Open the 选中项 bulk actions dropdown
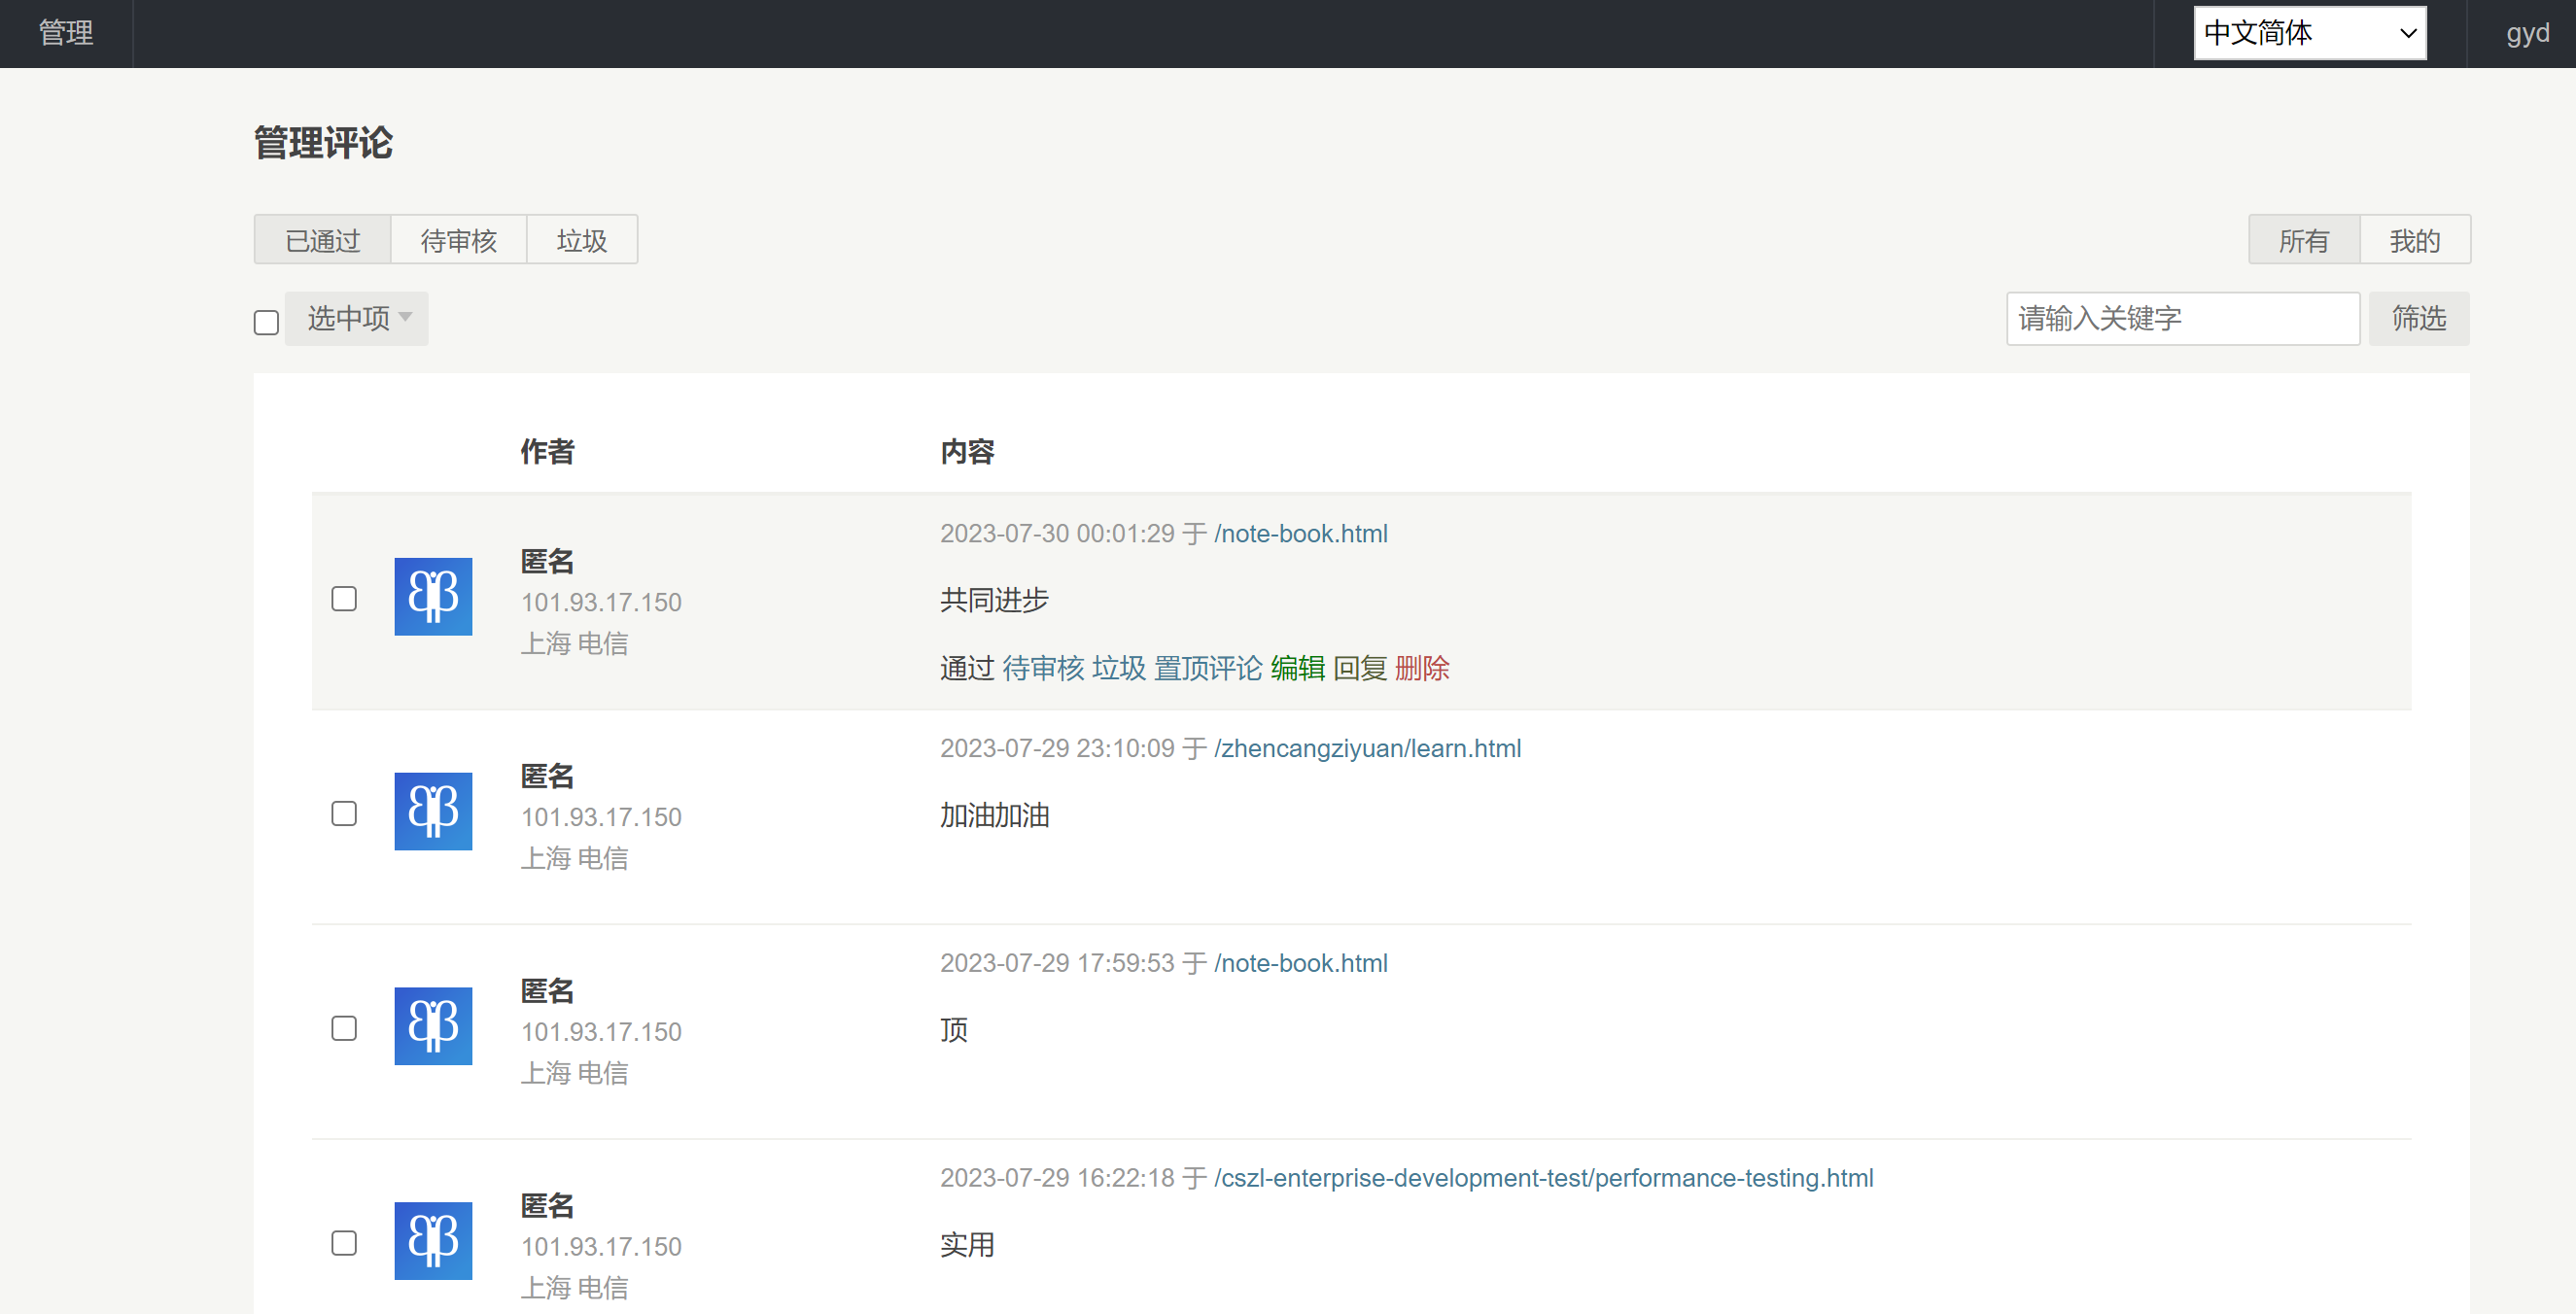Screen dimensions: 2576x1314 [x=357, y=319]
